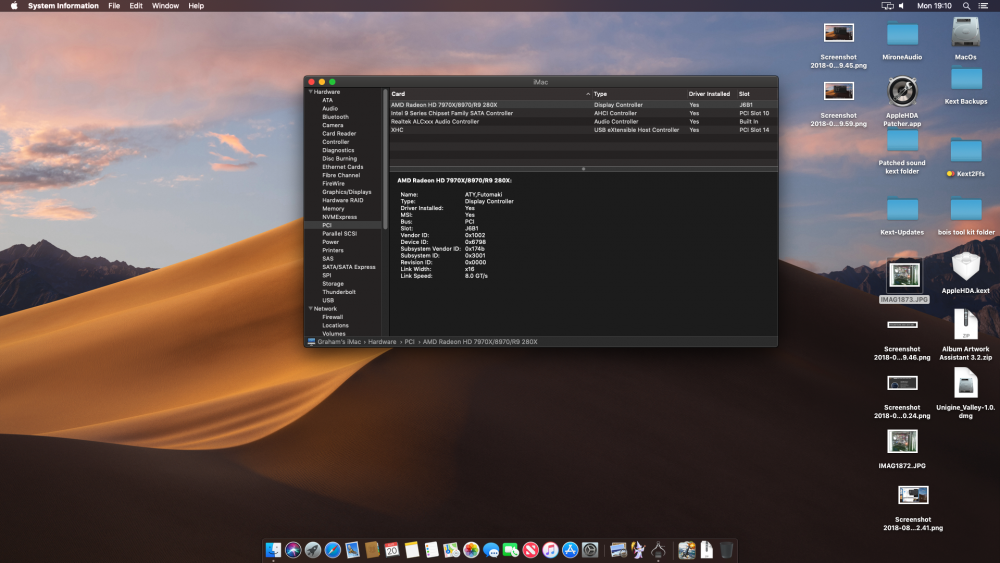
Task: Open Maps in the dock
Action: pos(451,550)
